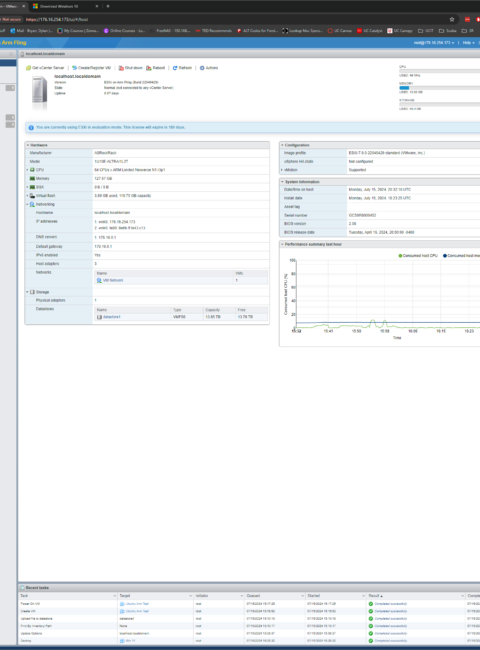Click the CPU chip icon
The image size is (480, 650).
32,170
